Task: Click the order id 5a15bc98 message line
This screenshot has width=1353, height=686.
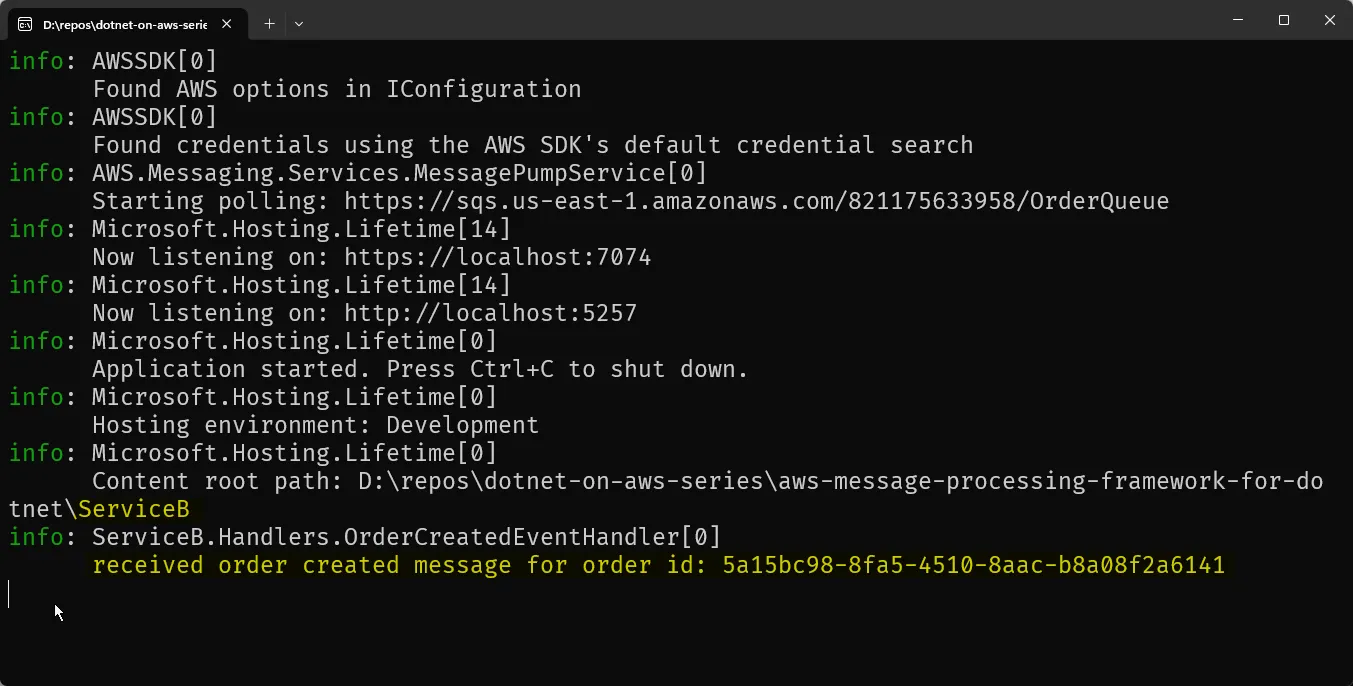Action: click(x=658, y=565)
